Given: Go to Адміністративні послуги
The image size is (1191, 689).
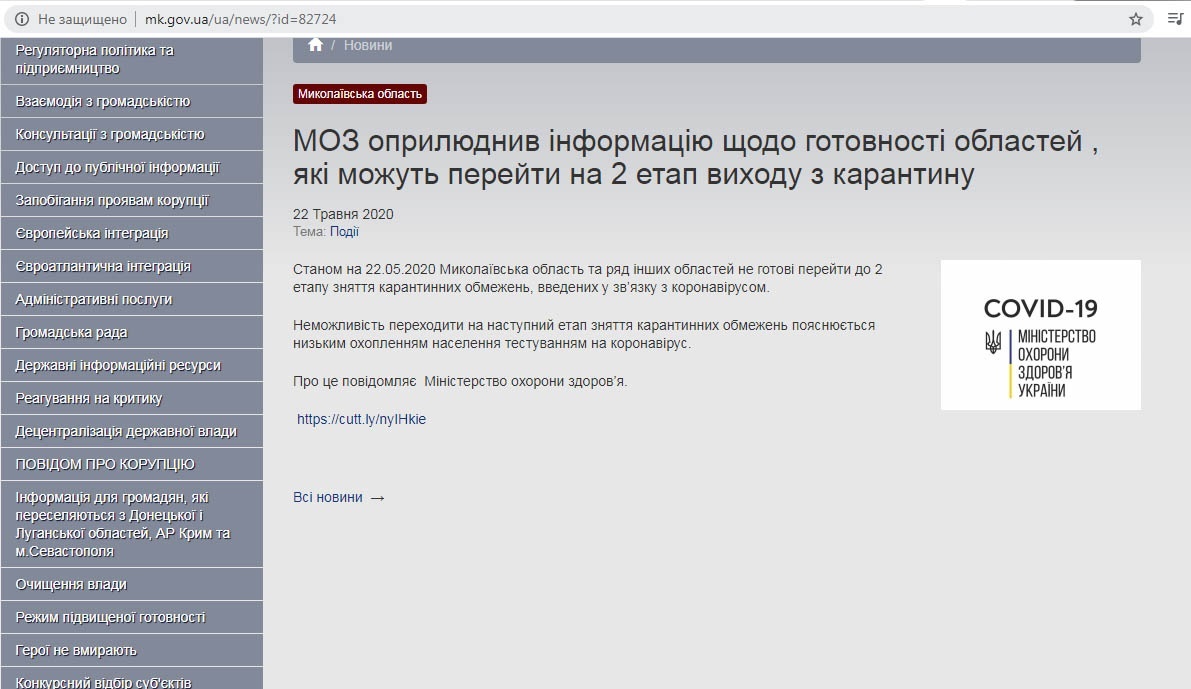Looking at the screenshot, I should point(132,299).
